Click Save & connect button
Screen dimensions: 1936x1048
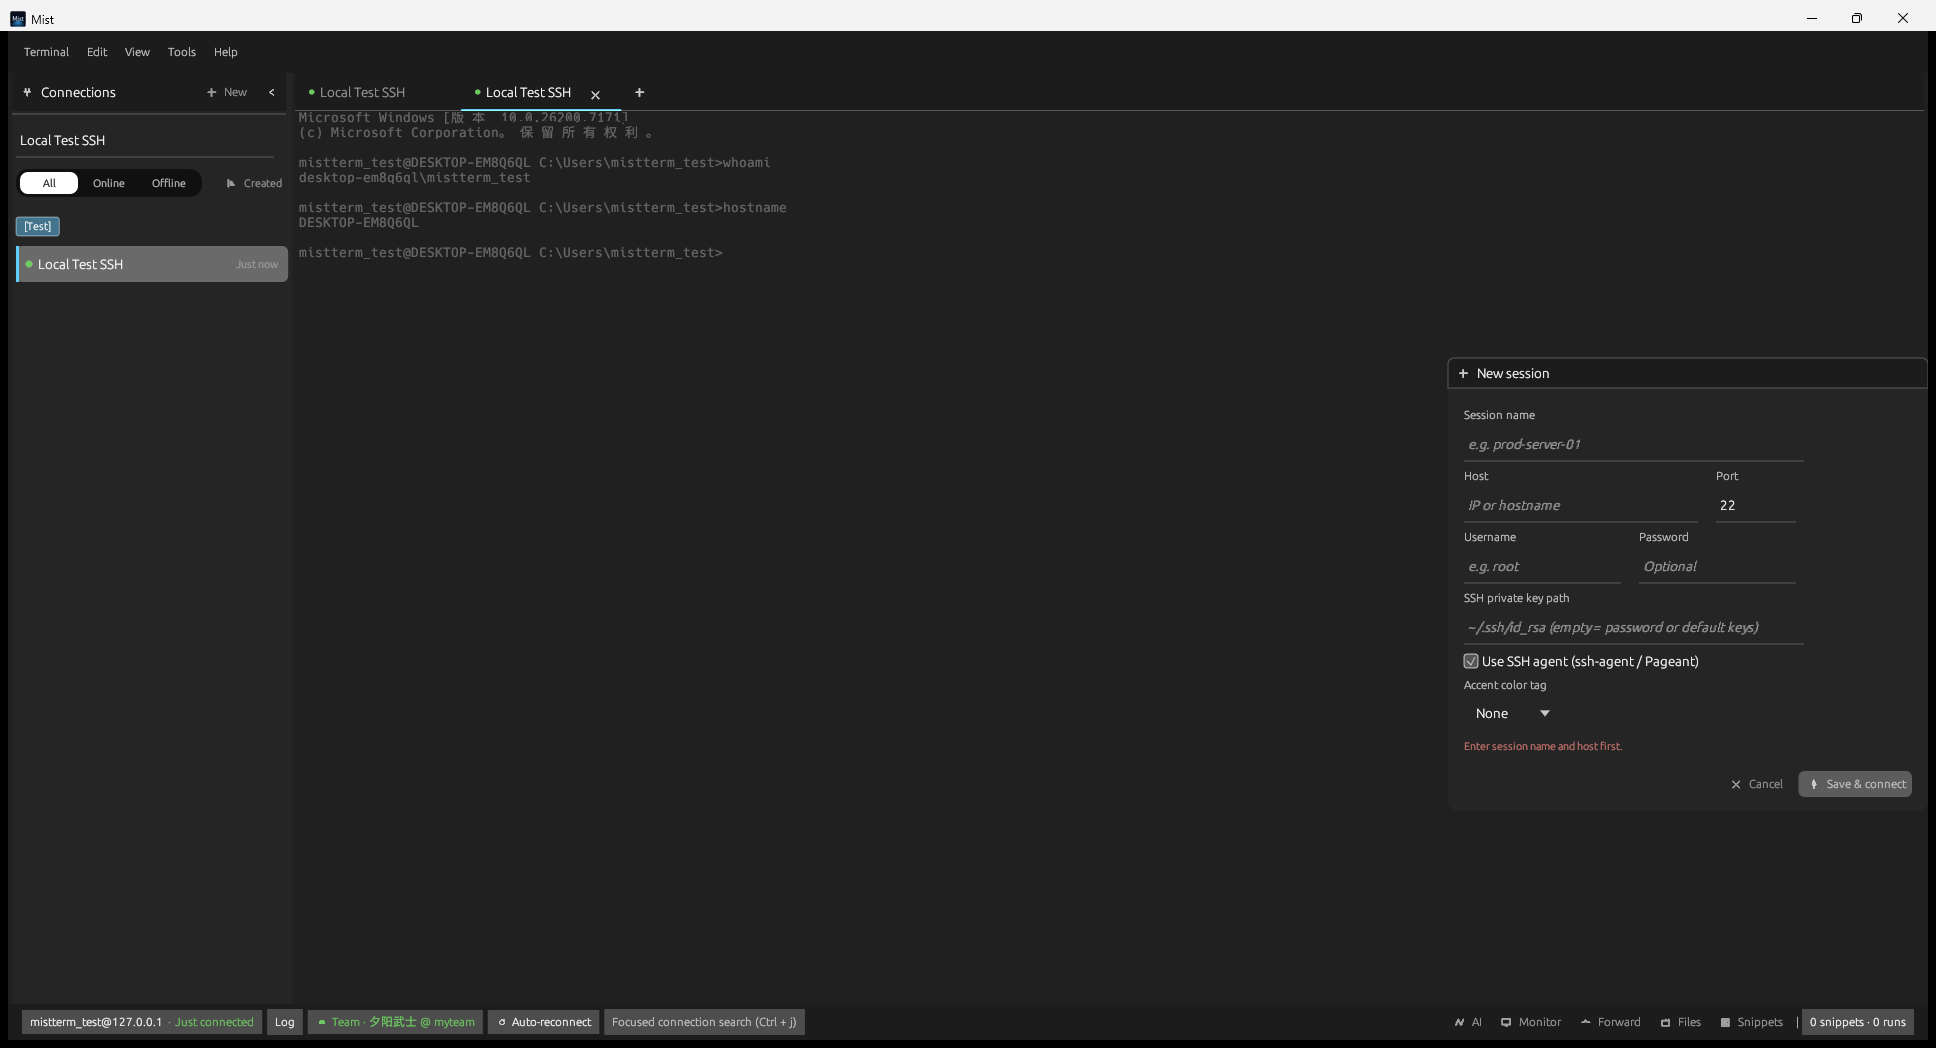(1855, 784)
